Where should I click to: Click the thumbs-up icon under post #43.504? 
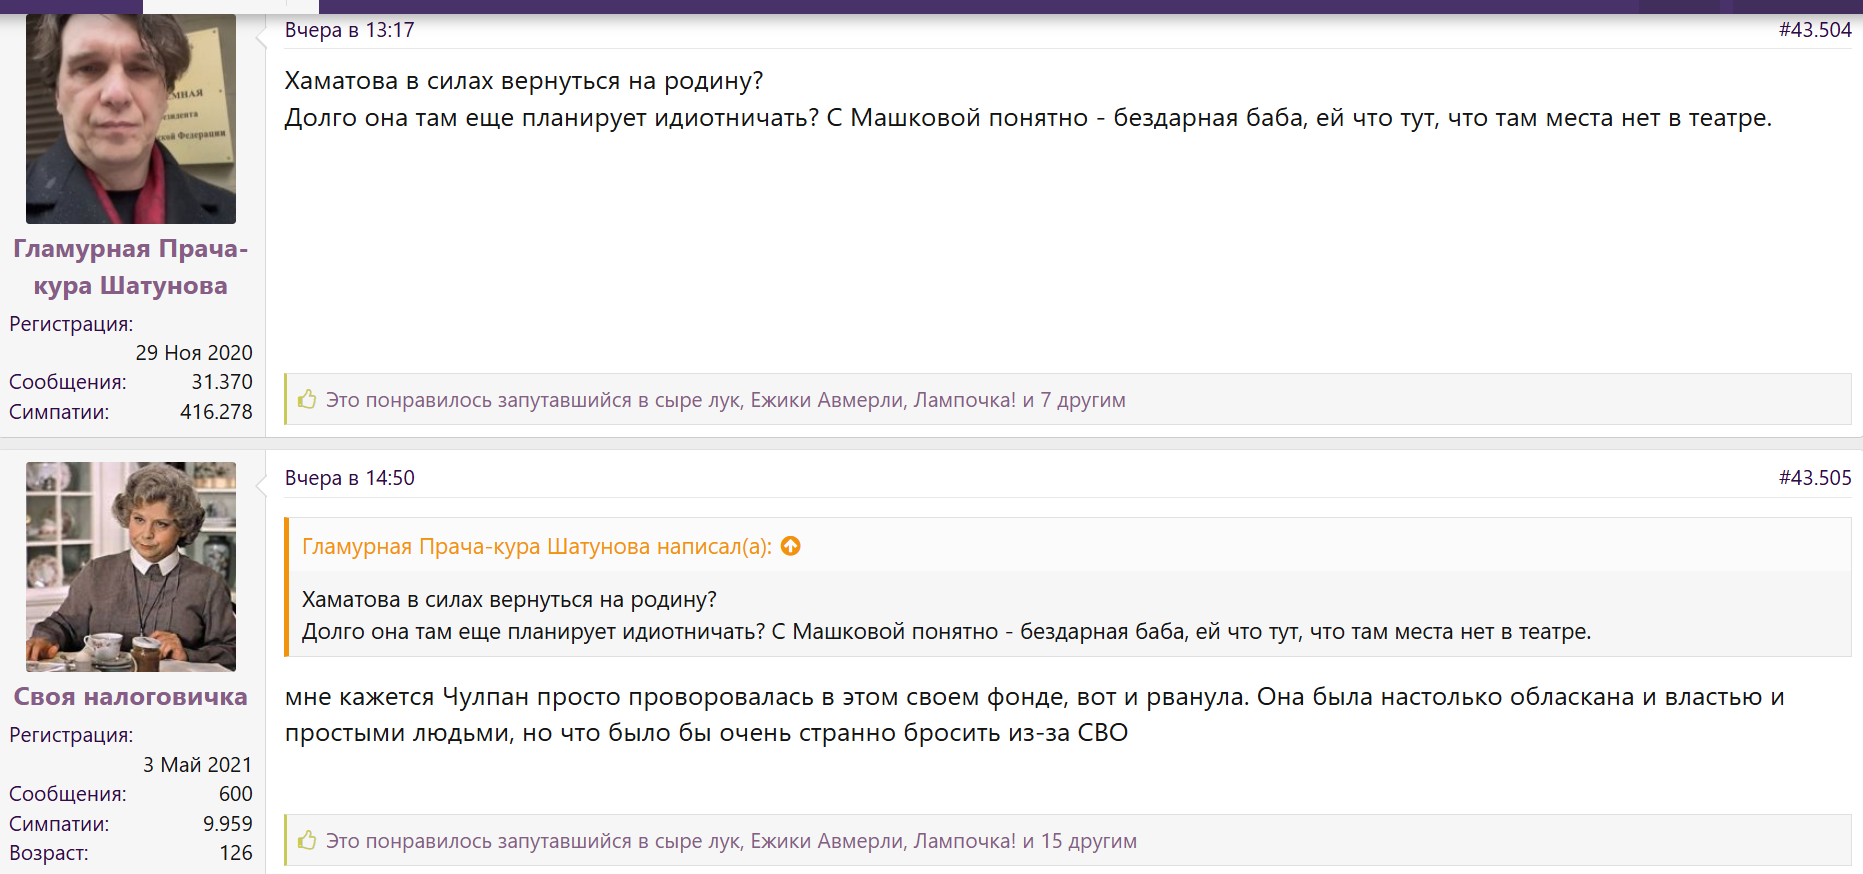click(307, 400)
